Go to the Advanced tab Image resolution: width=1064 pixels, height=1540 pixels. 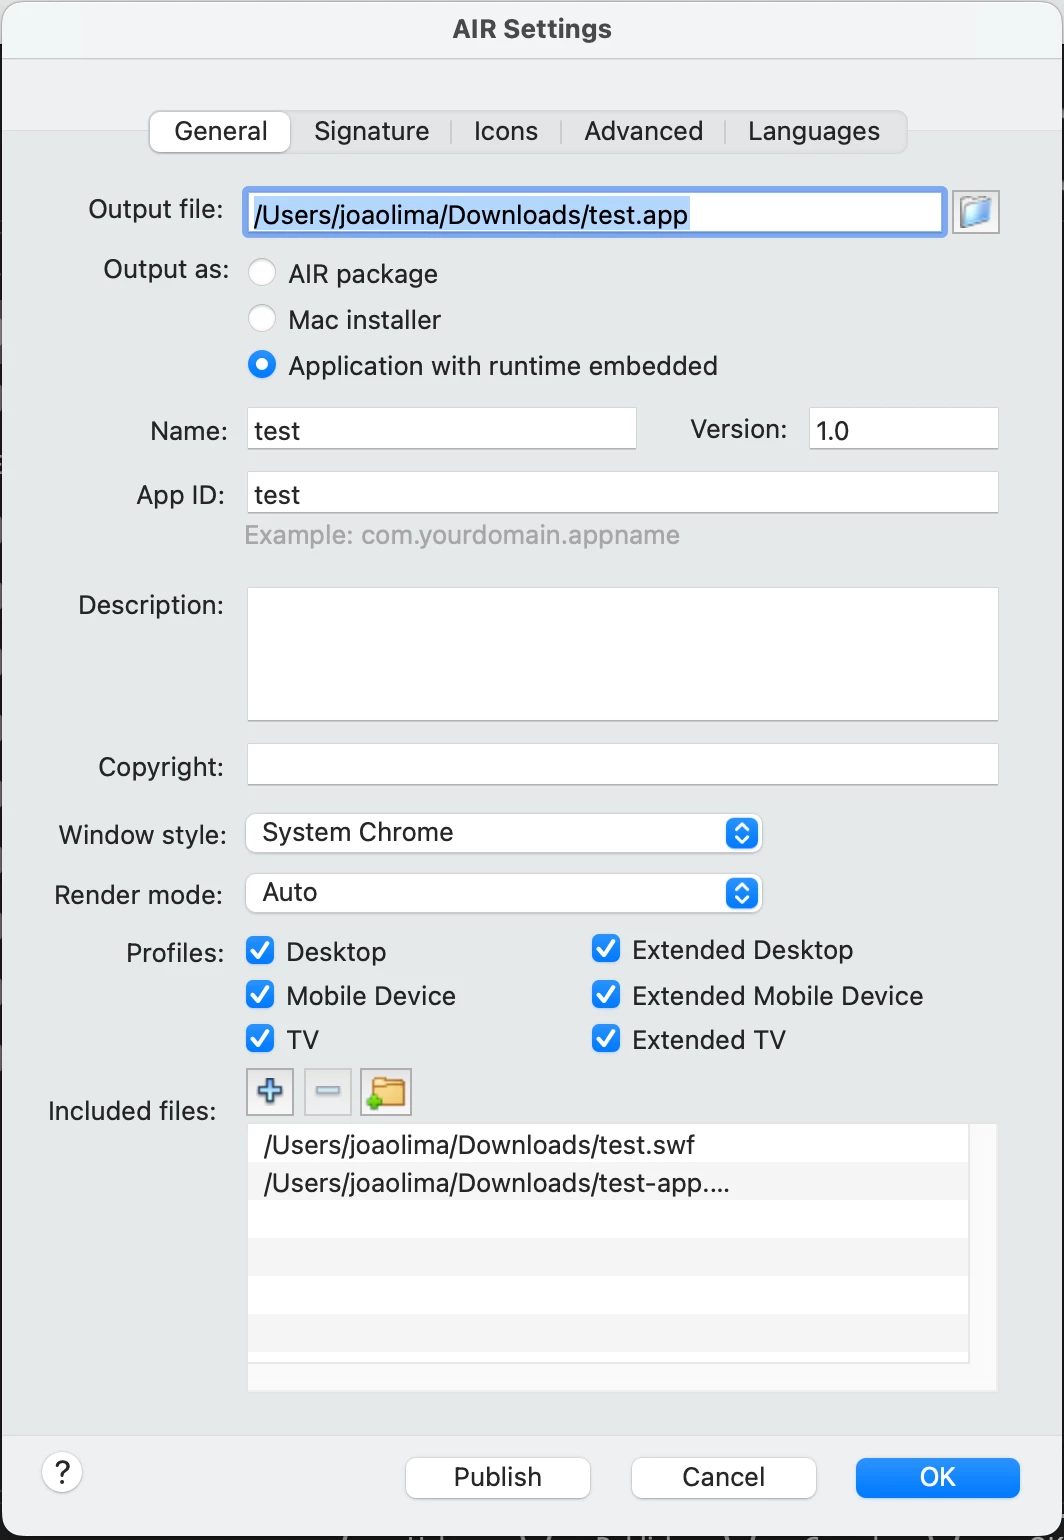coord(643,131)
